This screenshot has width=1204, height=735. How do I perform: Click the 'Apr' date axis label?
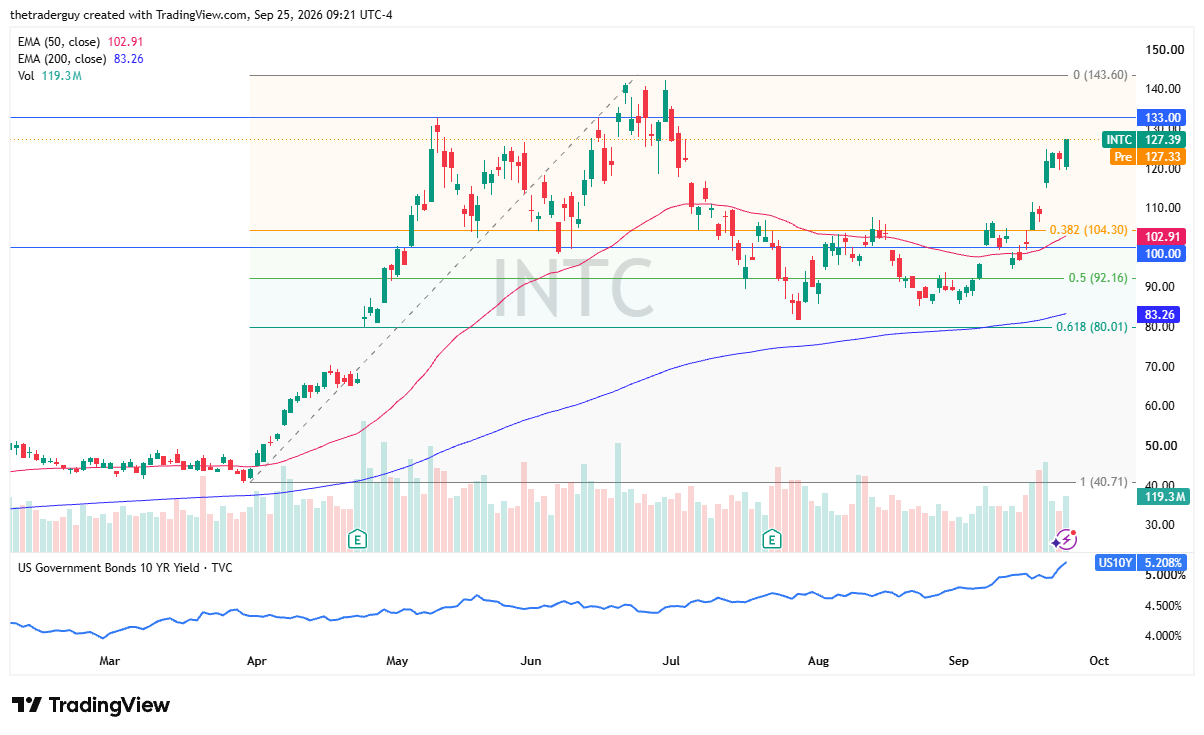[256, 661]
